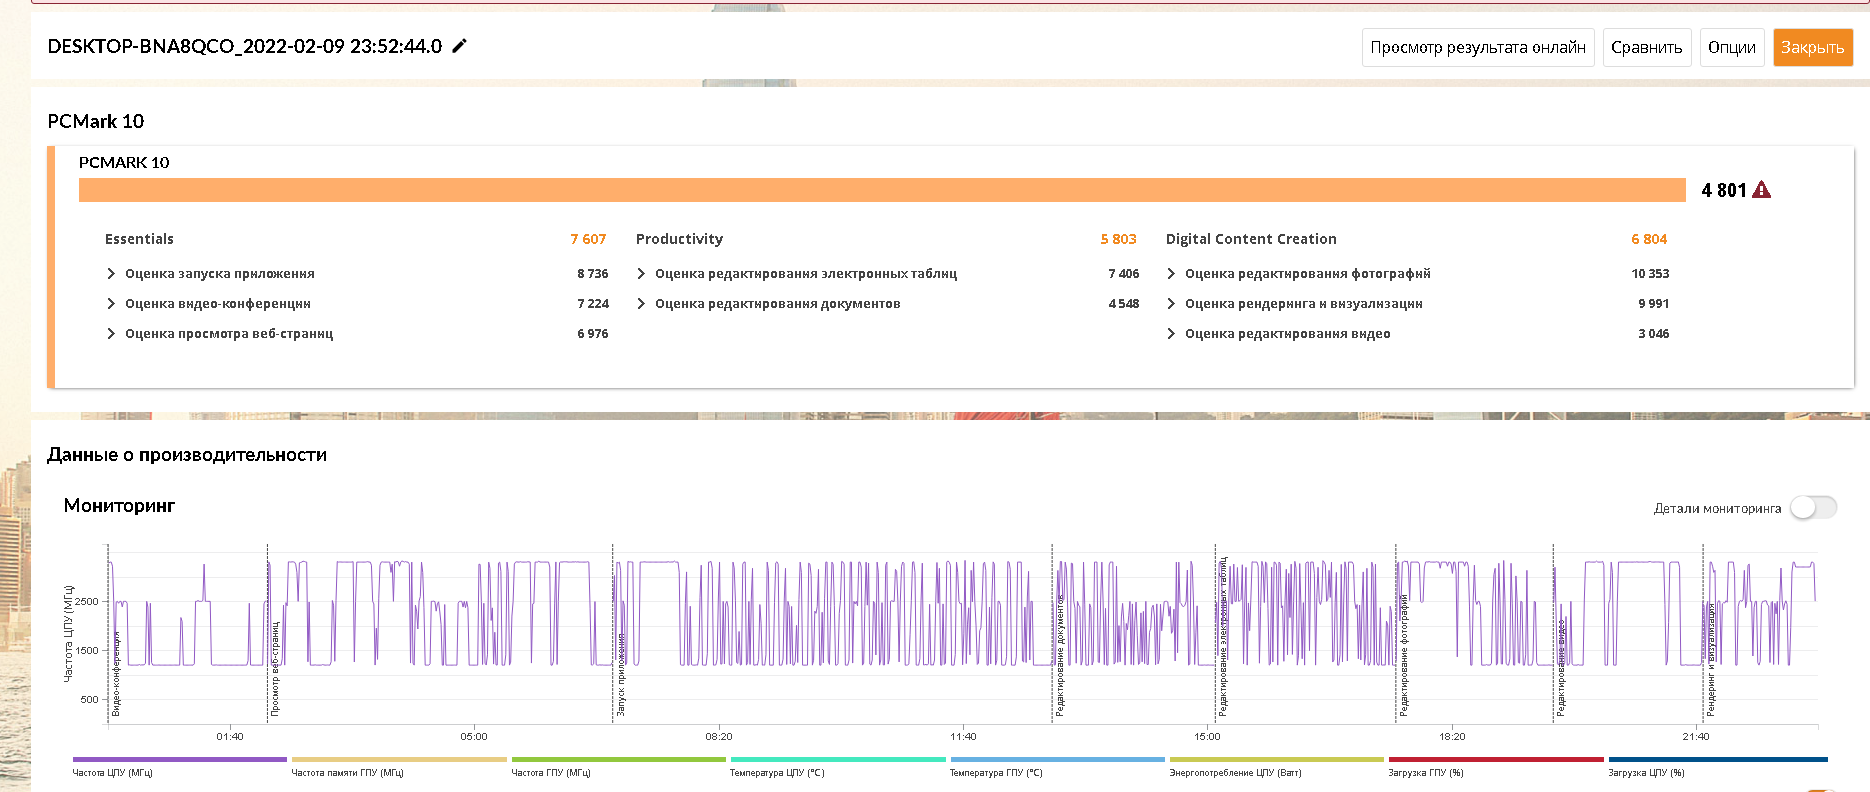
Task: Click the 'Рендеринг и визуализация' chart marker
Action: (x=1711, y=659)
